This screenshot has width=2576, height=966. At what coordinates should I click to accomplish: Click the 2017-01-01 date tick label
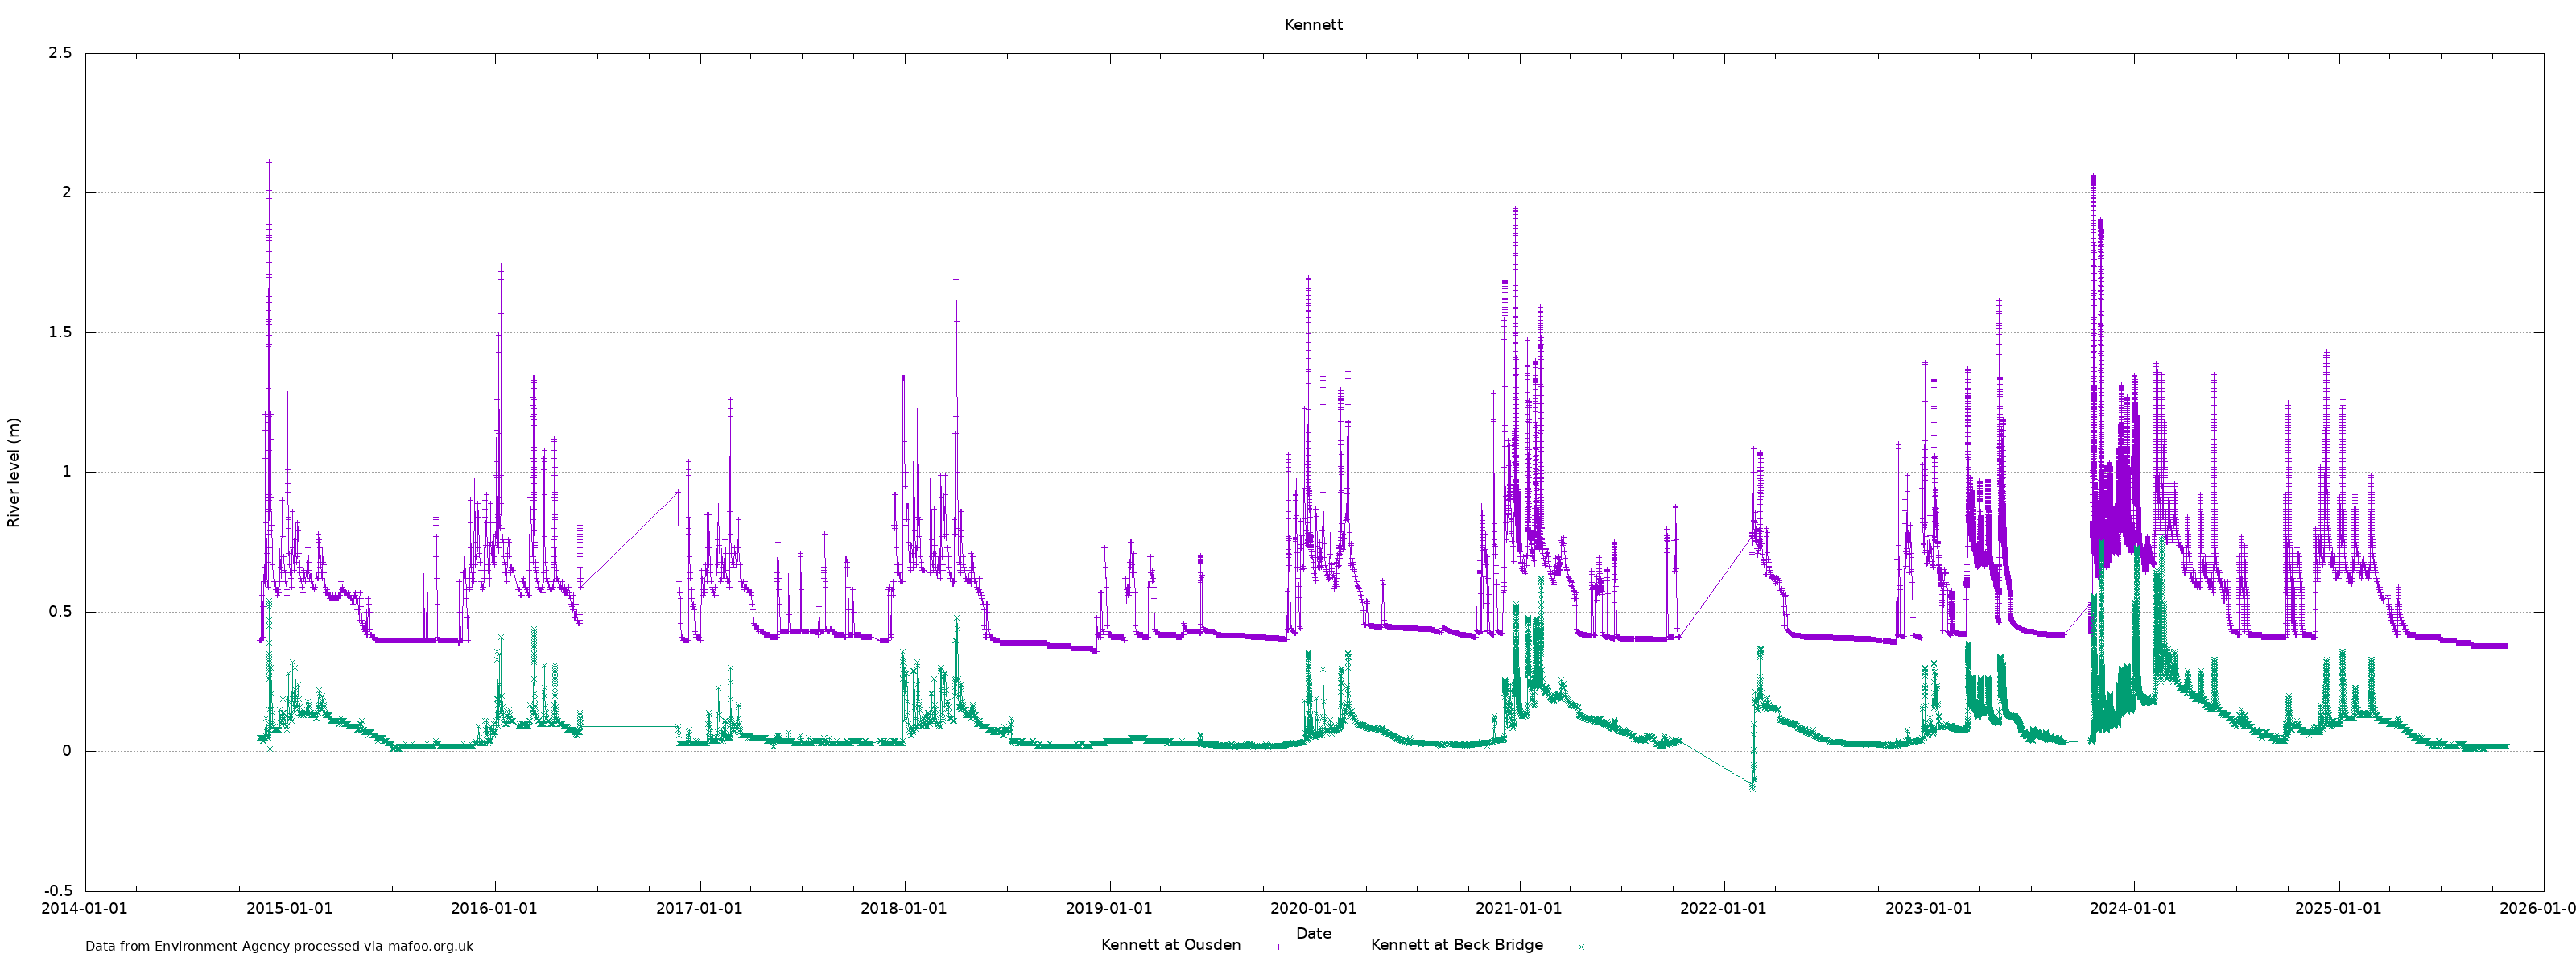pos(699,909)
